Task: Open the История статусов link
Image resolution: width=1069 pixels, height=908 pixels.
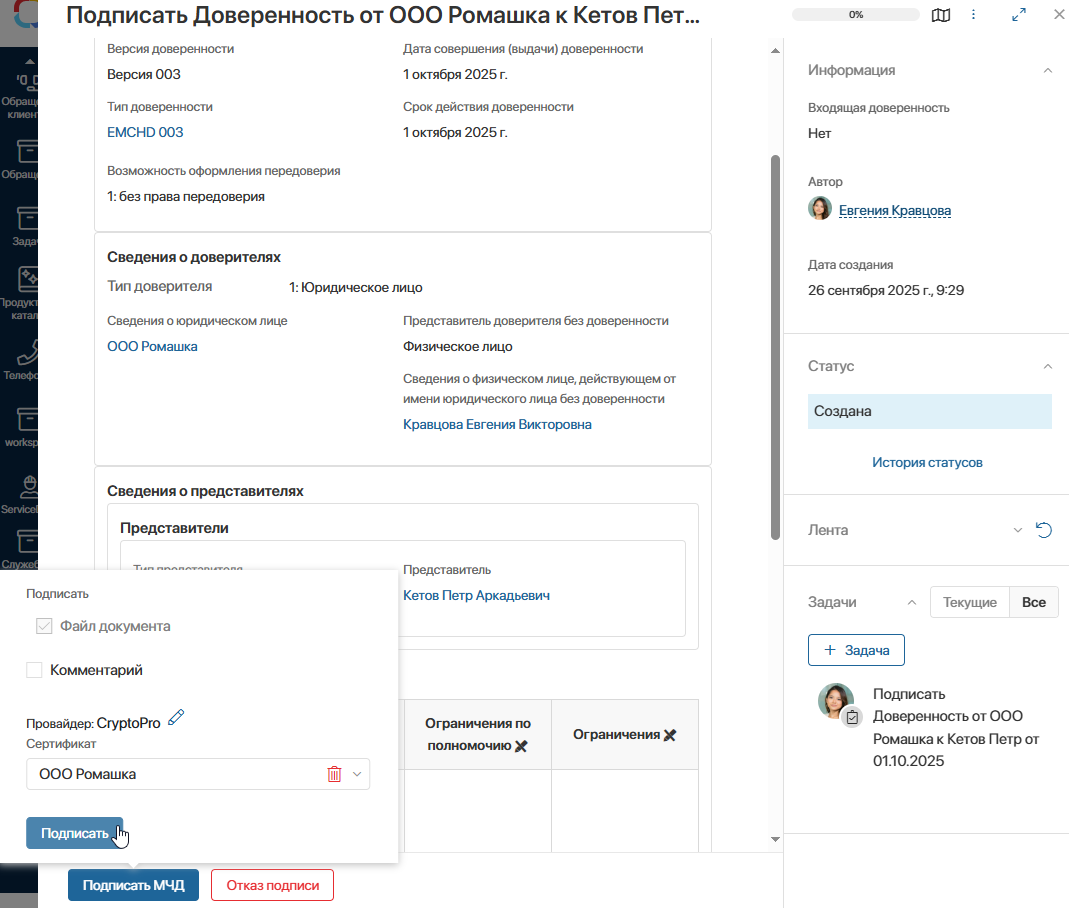Action: (x=927, y=462)
